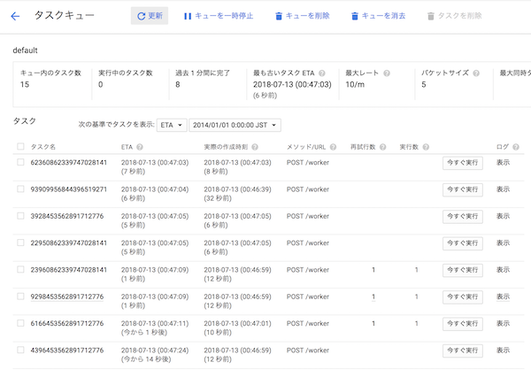Check the box for task 6236086233974702814​1
The height and width of the screenshot is (370, 531).
click(x=21, y=162)
